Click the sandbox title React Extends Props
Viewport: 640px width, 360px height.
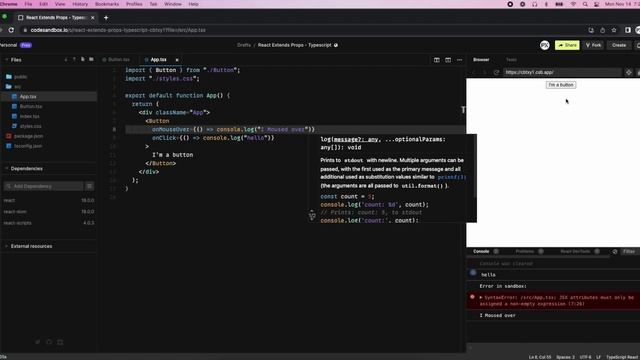point(294,45)
